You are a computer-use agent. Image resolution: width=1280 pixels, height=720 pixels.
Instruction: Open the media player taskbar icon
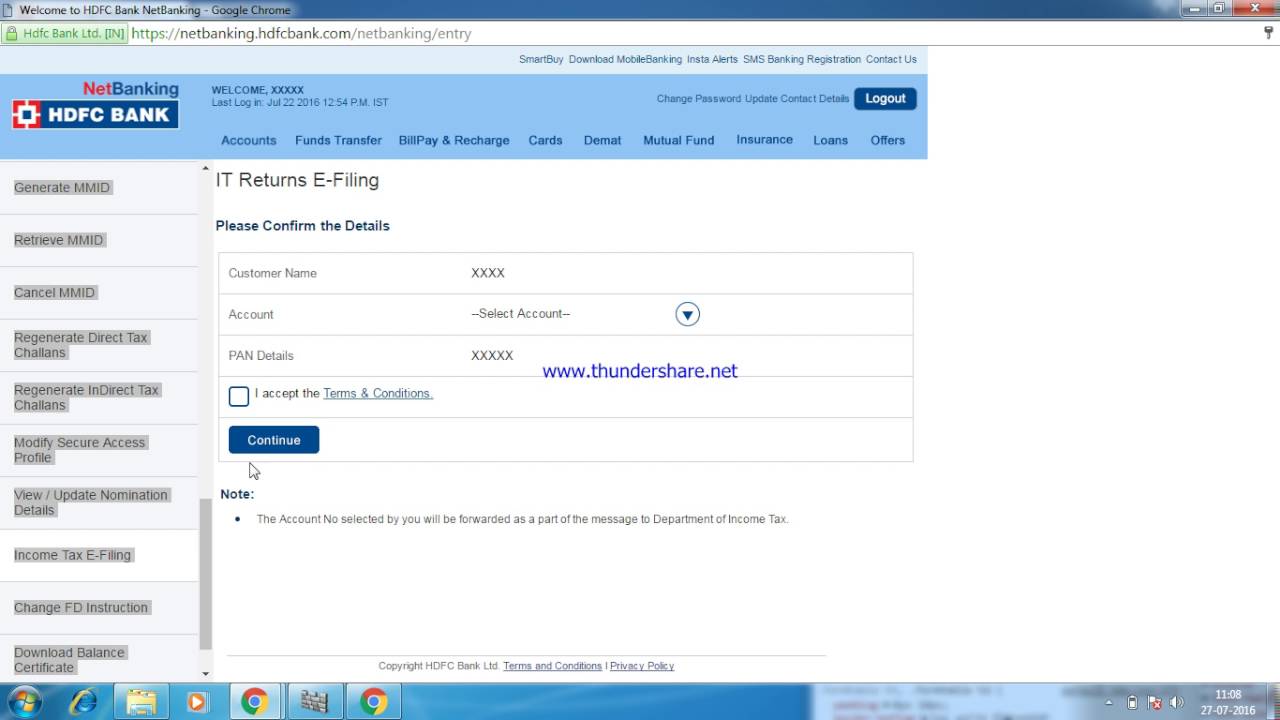point(197,702)
